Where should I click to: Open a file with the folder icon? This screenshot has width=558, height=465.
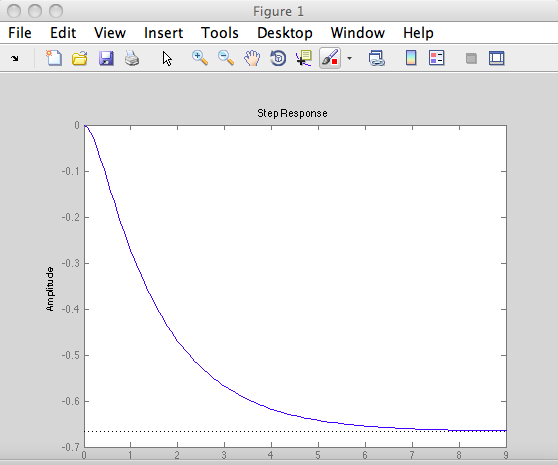pos(80,58)
